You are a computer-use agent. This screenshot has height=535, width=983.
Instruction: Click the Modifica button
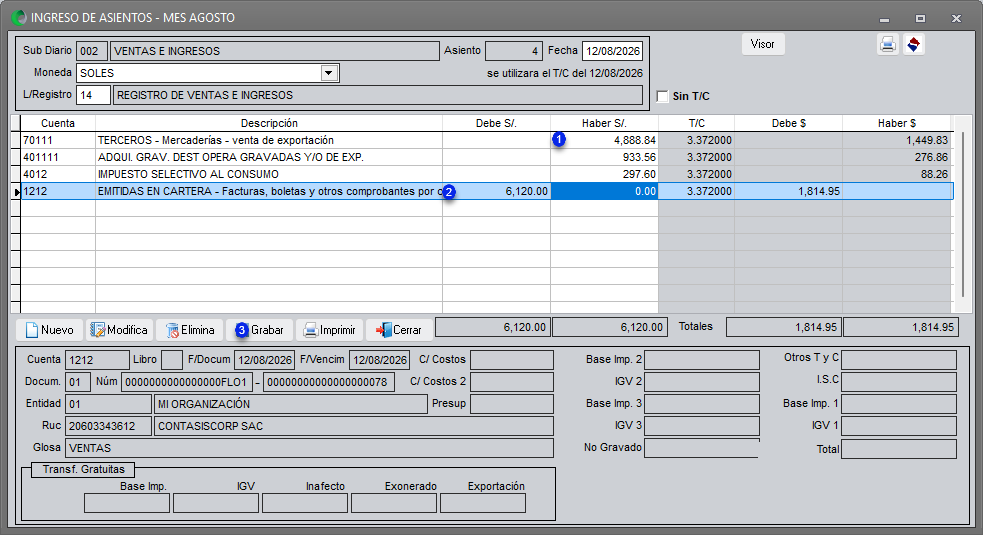[x=119, y=330]
